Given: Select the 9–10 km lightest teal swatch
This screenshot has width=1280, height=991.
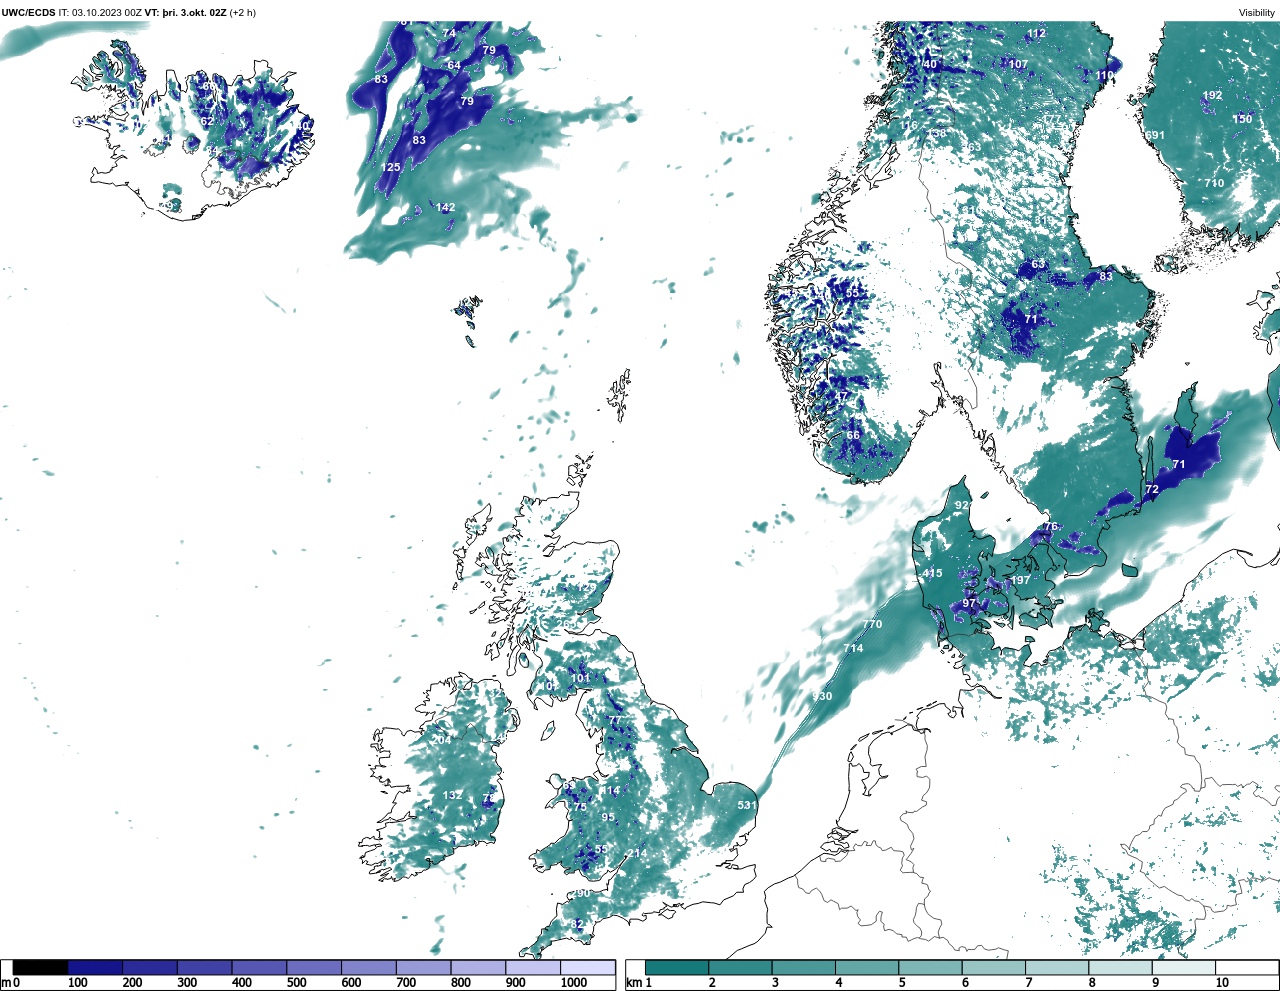Looking at the screenshot, I should [1182, 967].
